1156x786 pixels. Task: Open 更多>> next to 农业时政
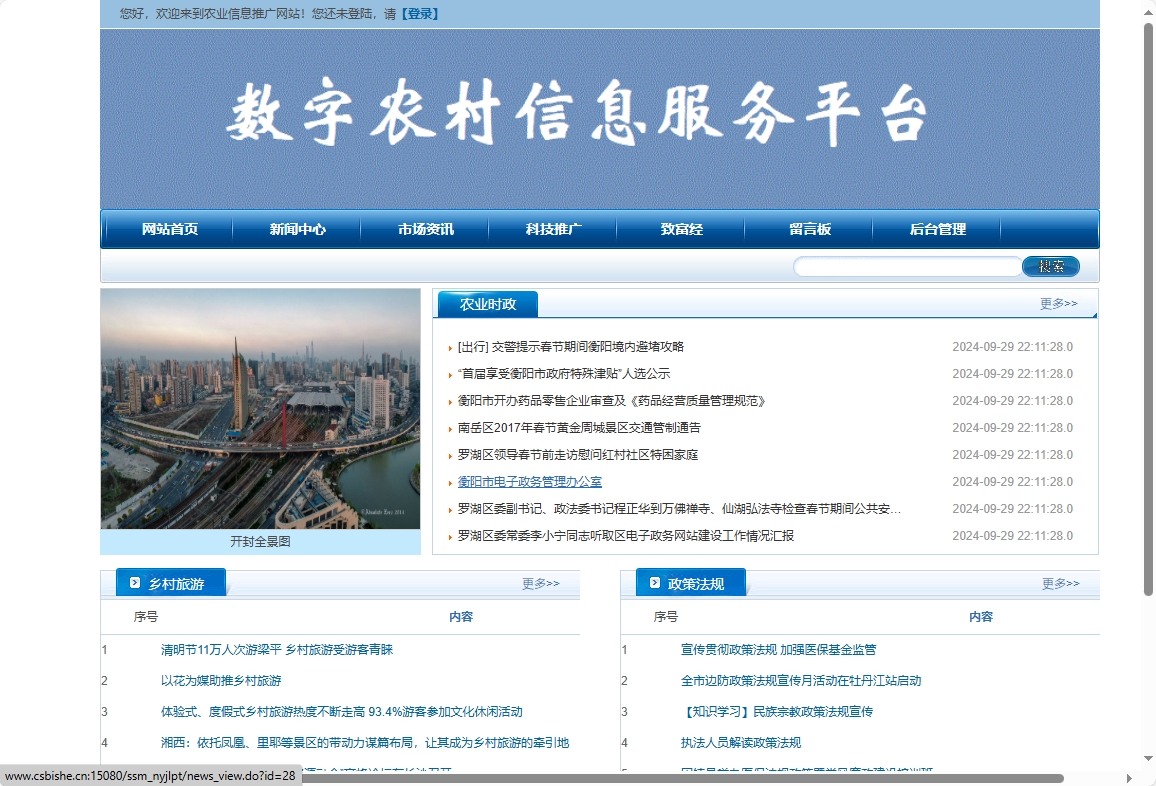pyautogui.click(x=1062, y=303)
